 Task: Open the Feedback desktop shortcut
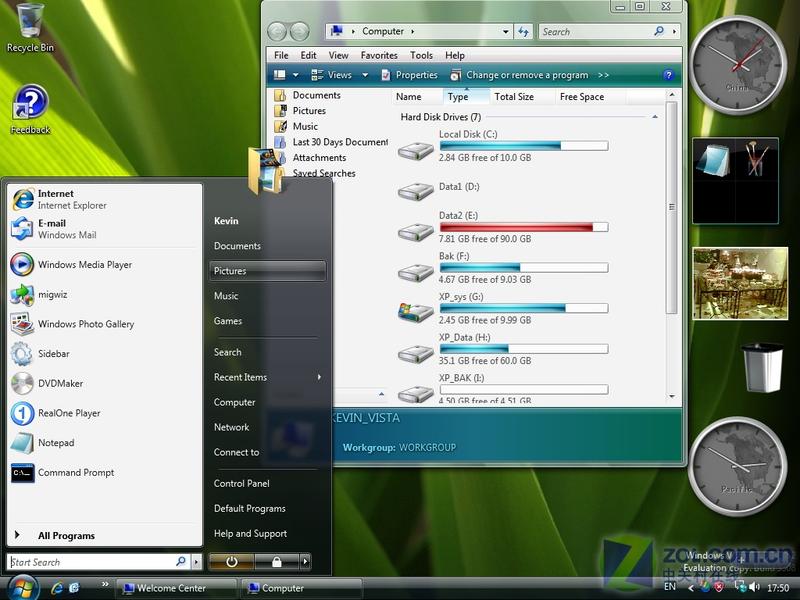pyautogui.click(x=30, y=110)
